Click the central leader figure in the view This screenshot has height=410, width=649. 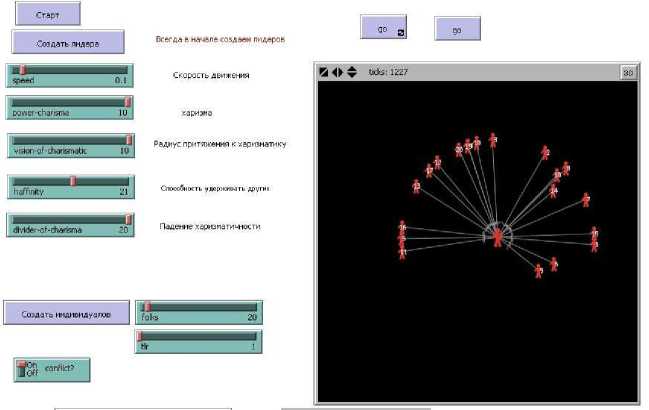[x=498, y=237]
